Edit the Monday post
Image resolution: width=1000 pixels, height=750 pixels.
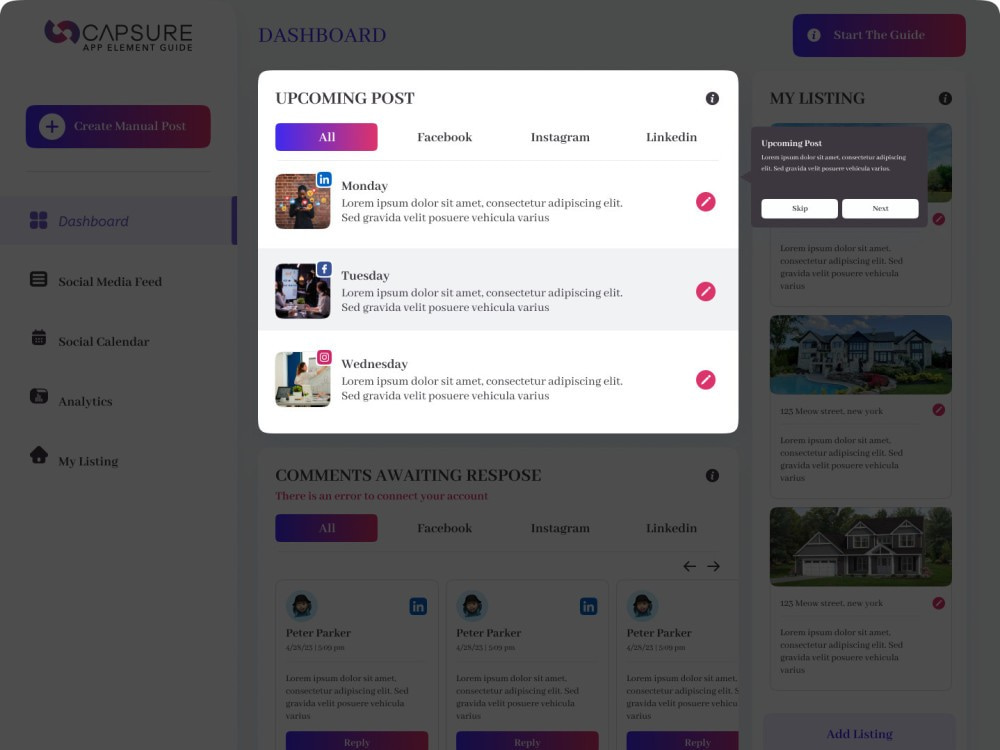(705, 202)
